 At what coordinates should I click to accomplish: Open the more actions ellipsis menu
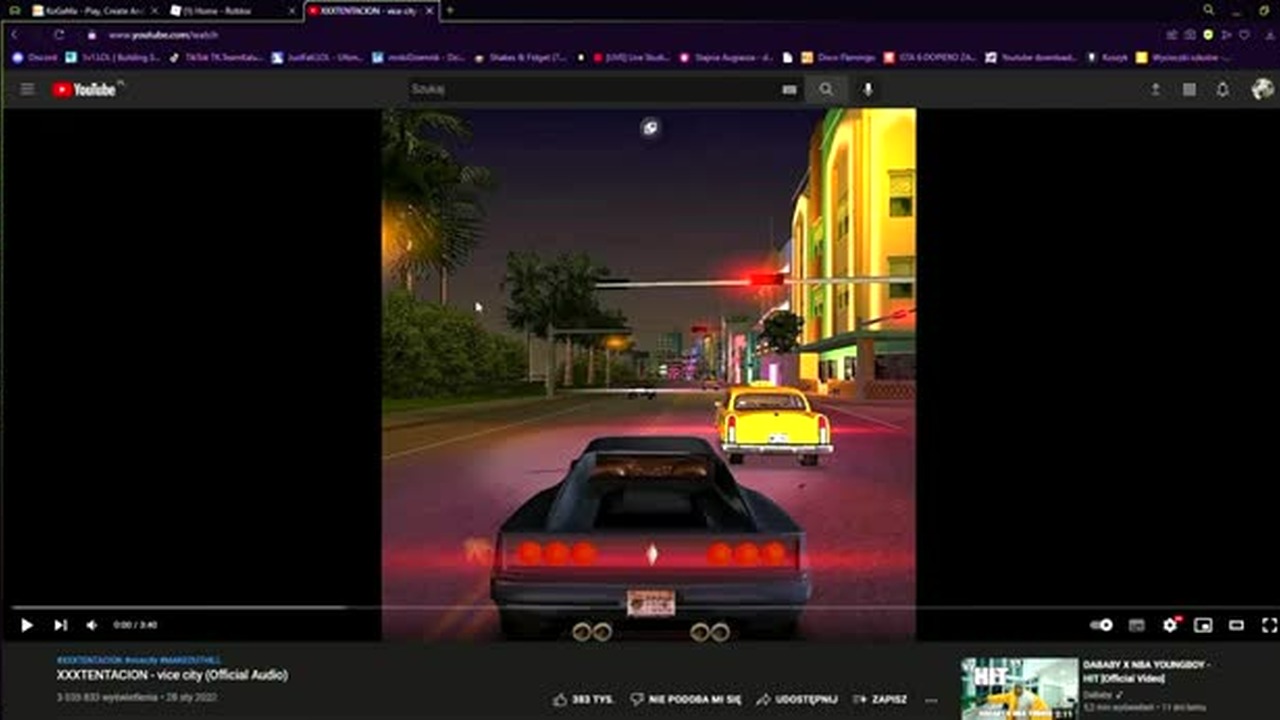(931, 700)
